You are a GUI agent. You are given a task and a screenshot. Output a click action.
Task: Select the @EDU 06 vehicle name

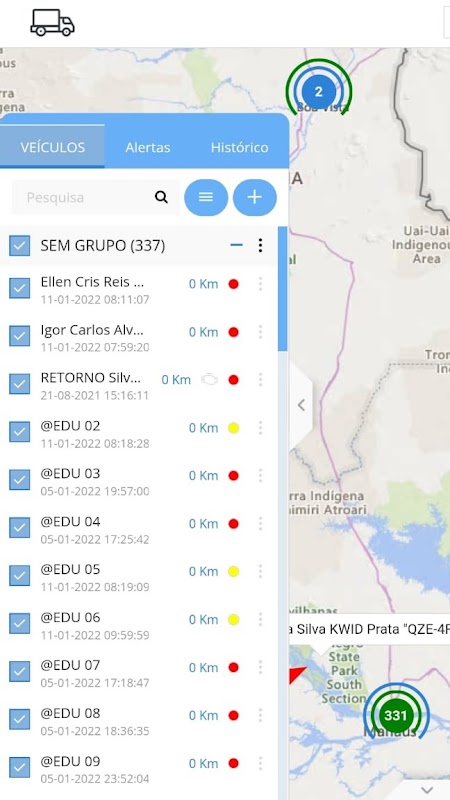coord(70,617)
